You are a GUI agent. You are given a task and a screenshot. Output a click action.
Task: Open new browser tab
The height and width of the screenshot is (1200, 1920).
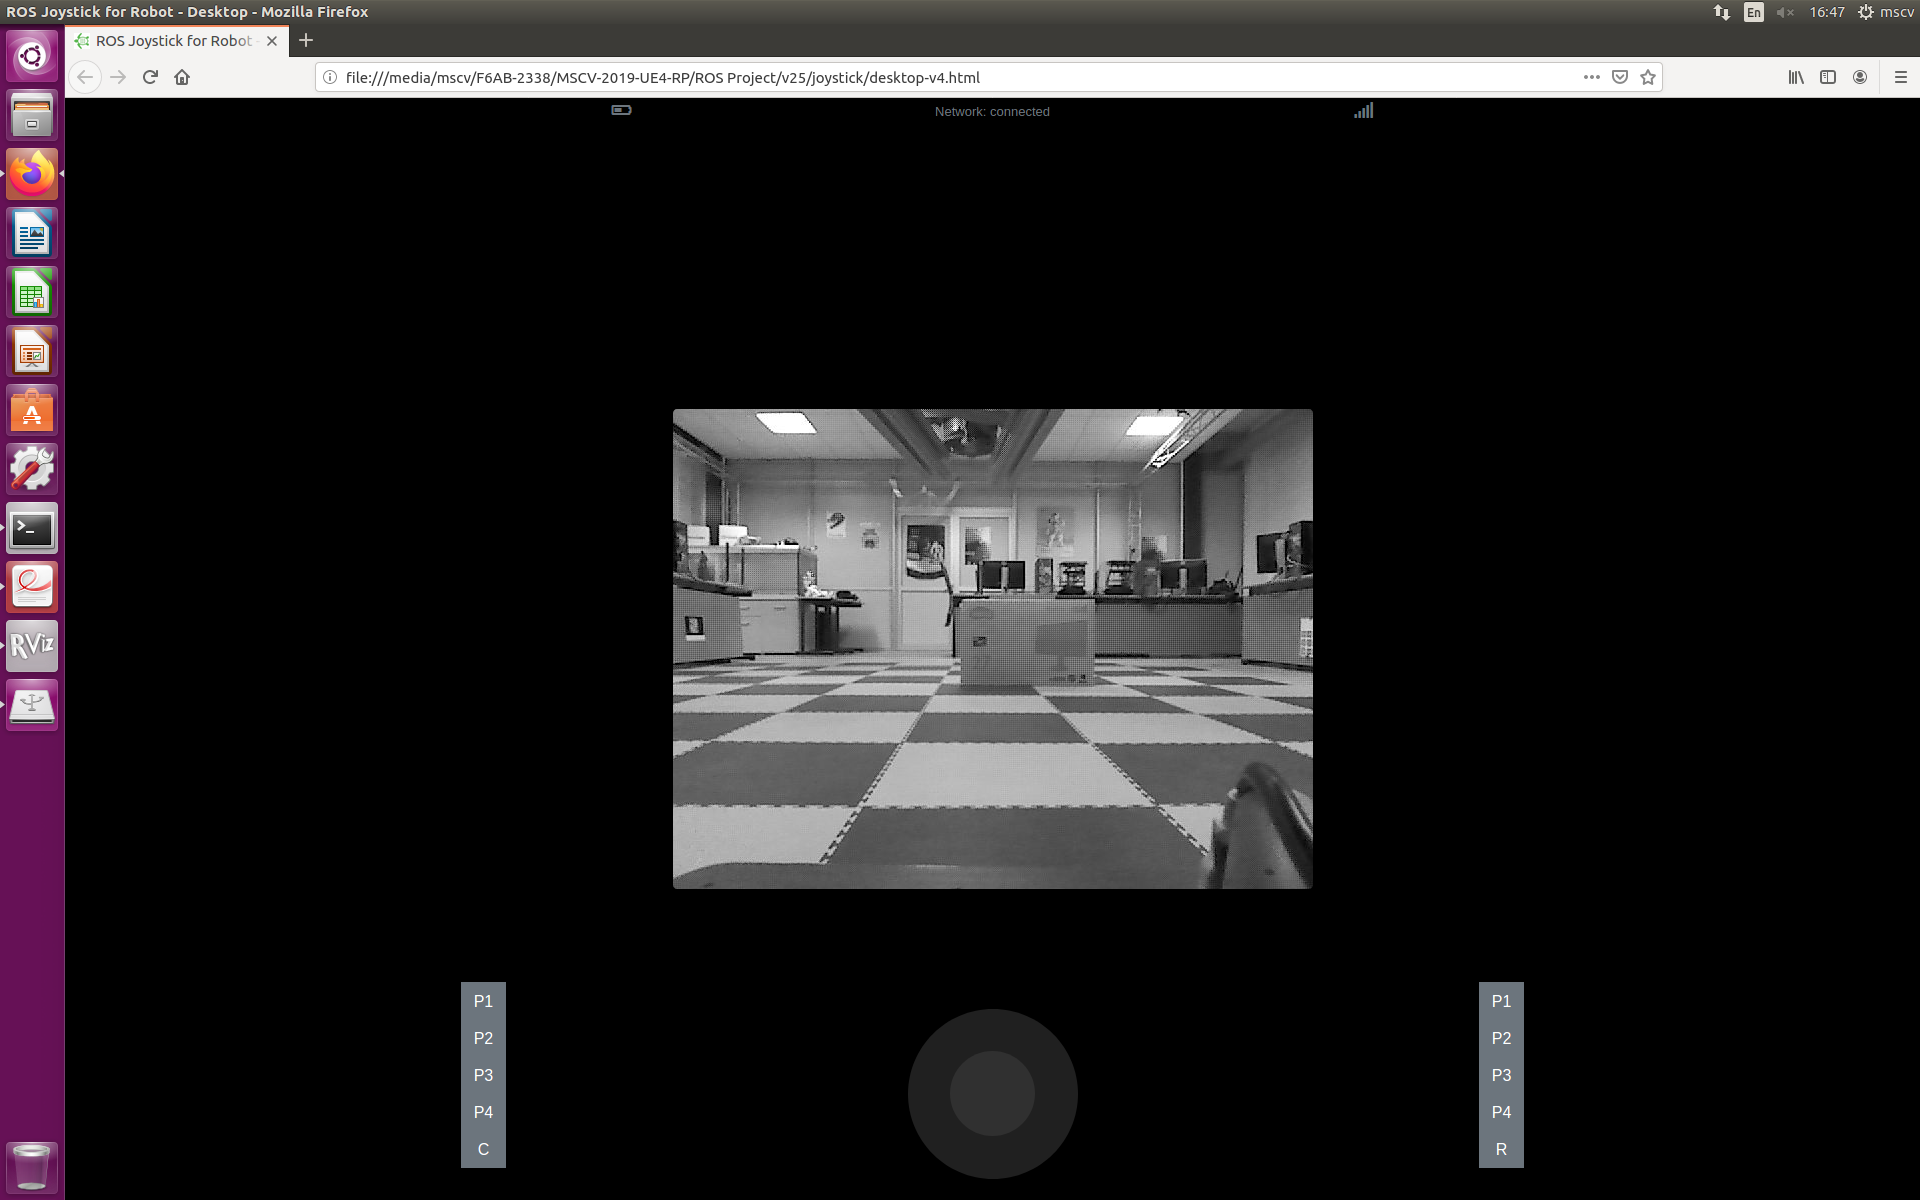click(306, 40)
